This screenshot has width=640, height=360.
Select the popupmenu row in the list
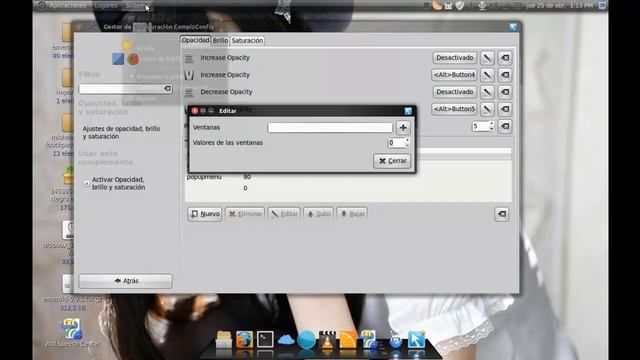click(349, 177)
